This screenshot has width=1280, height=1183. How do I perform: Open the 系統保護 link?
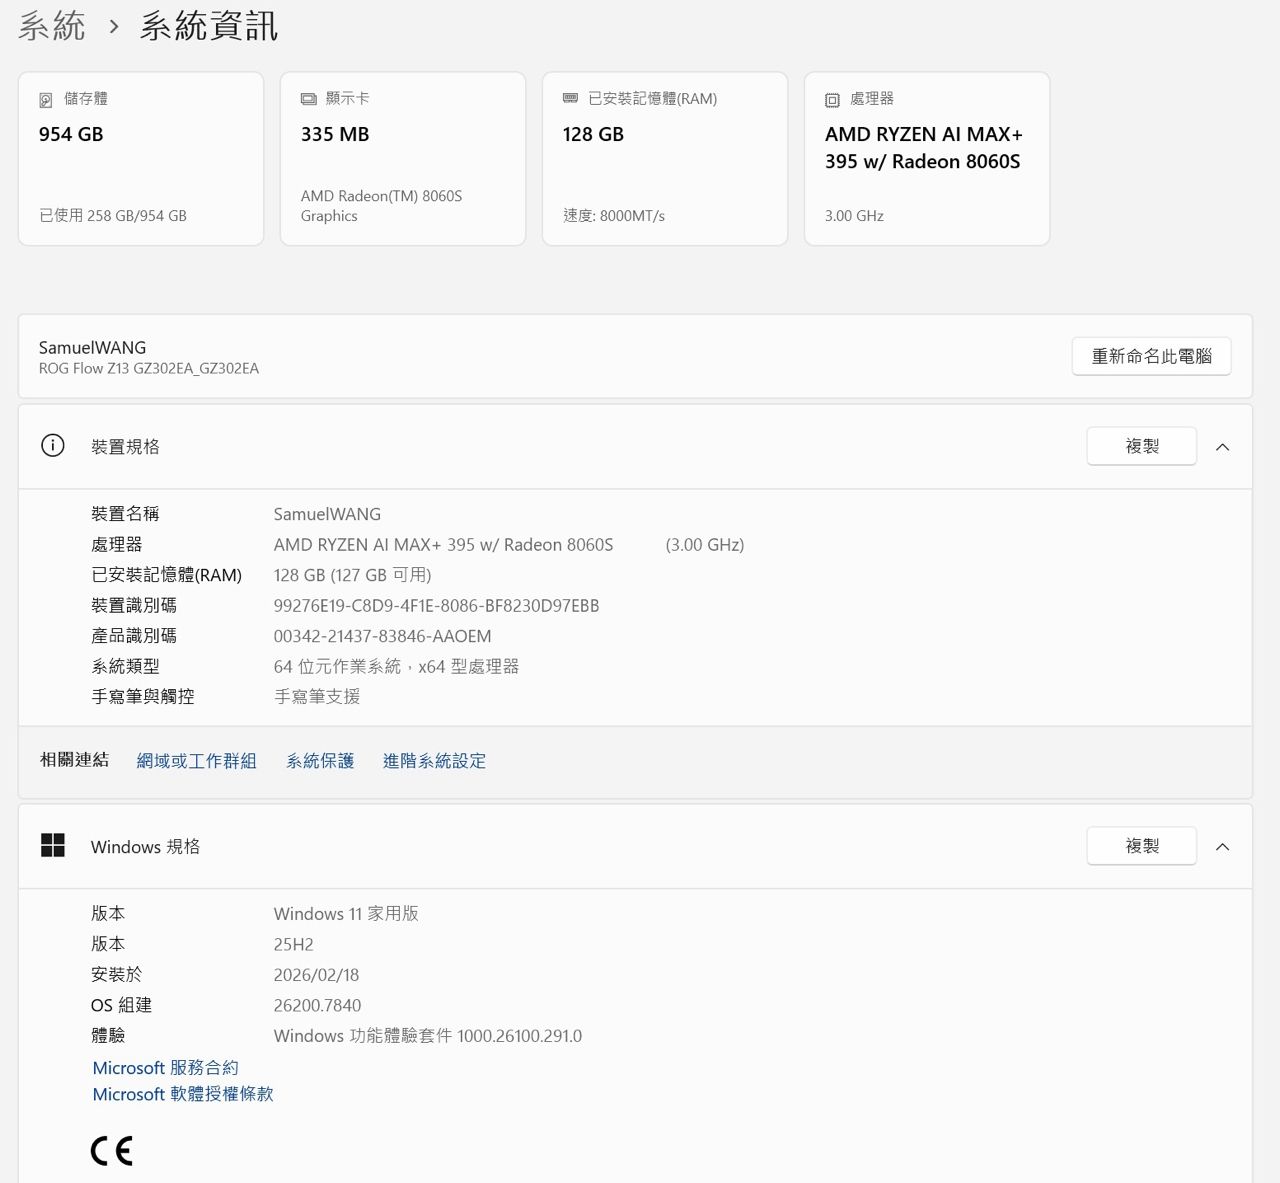[x=320, y=761]
